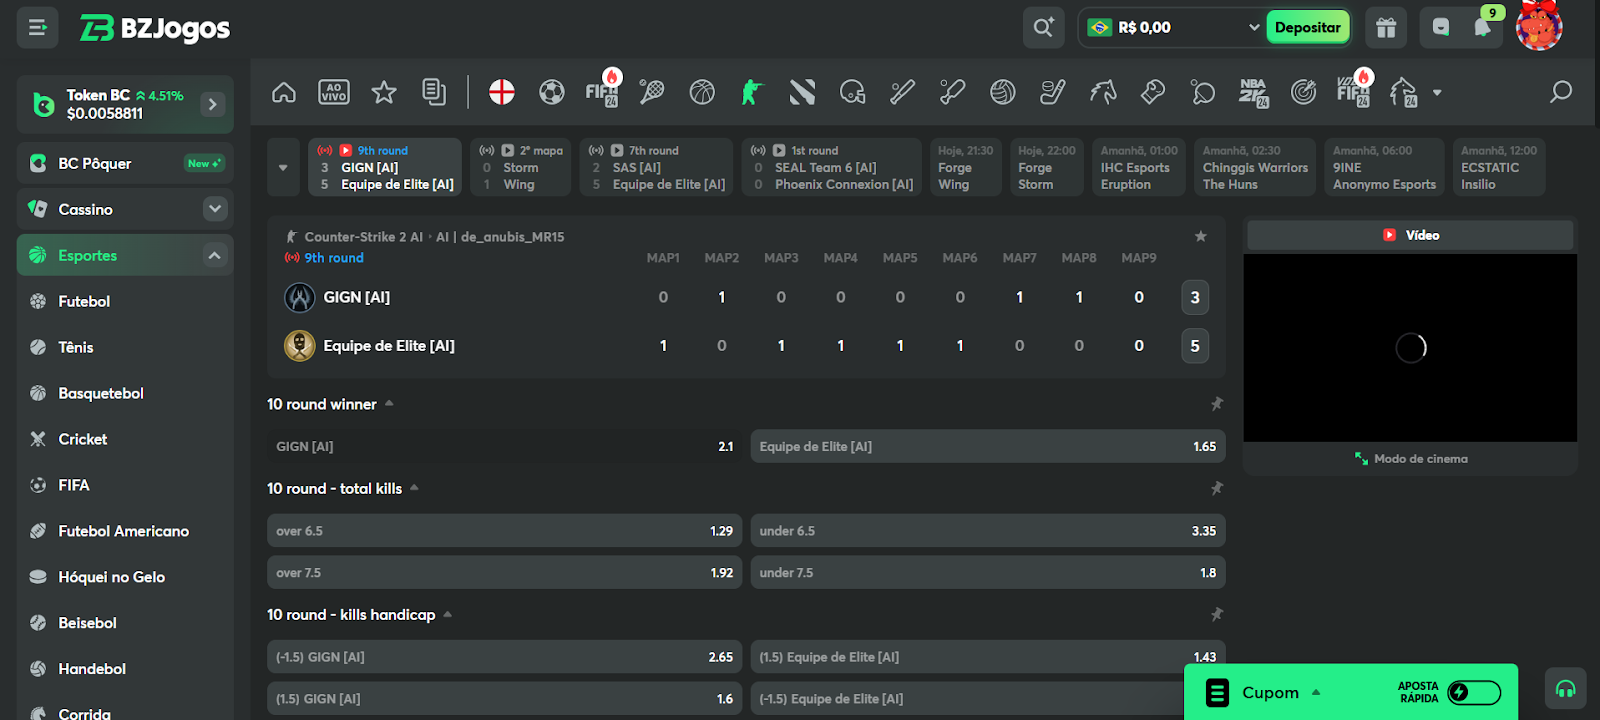
Task: Open favorites star in the sports bar
Action: (384, 92)
